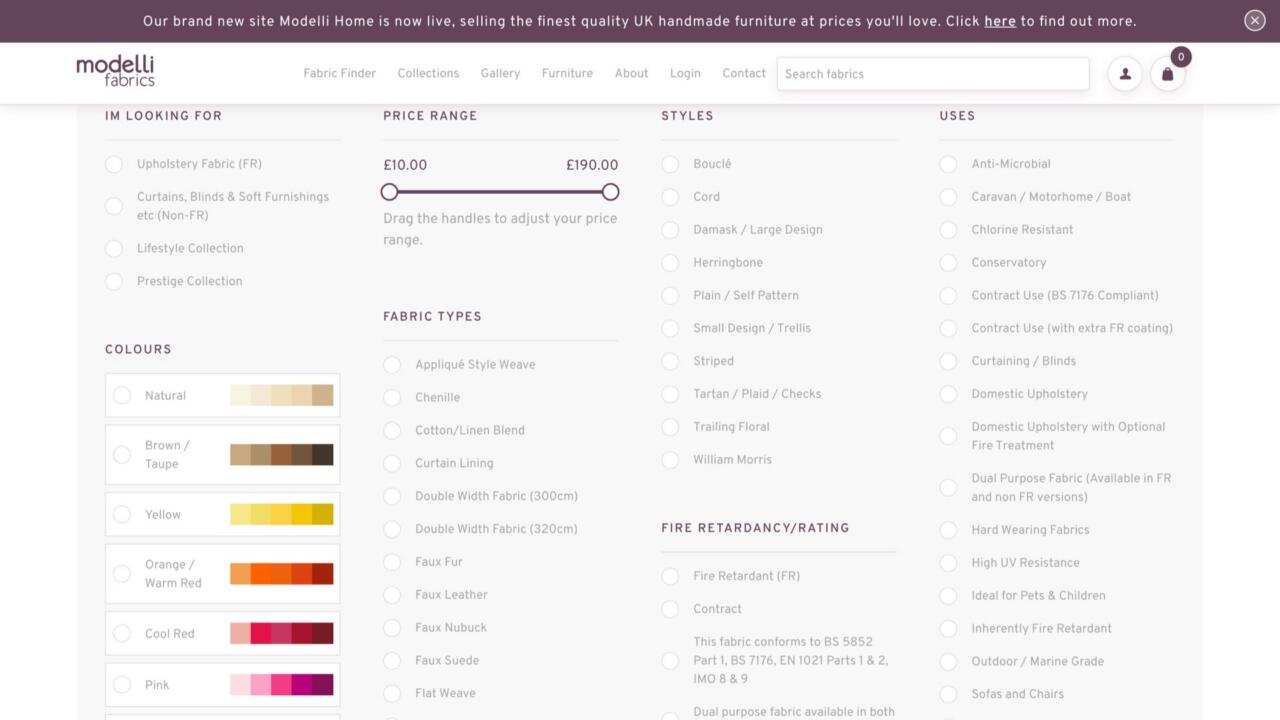
Task: Tick Faux Suede fabric type
Action: [x=392, y=661]
